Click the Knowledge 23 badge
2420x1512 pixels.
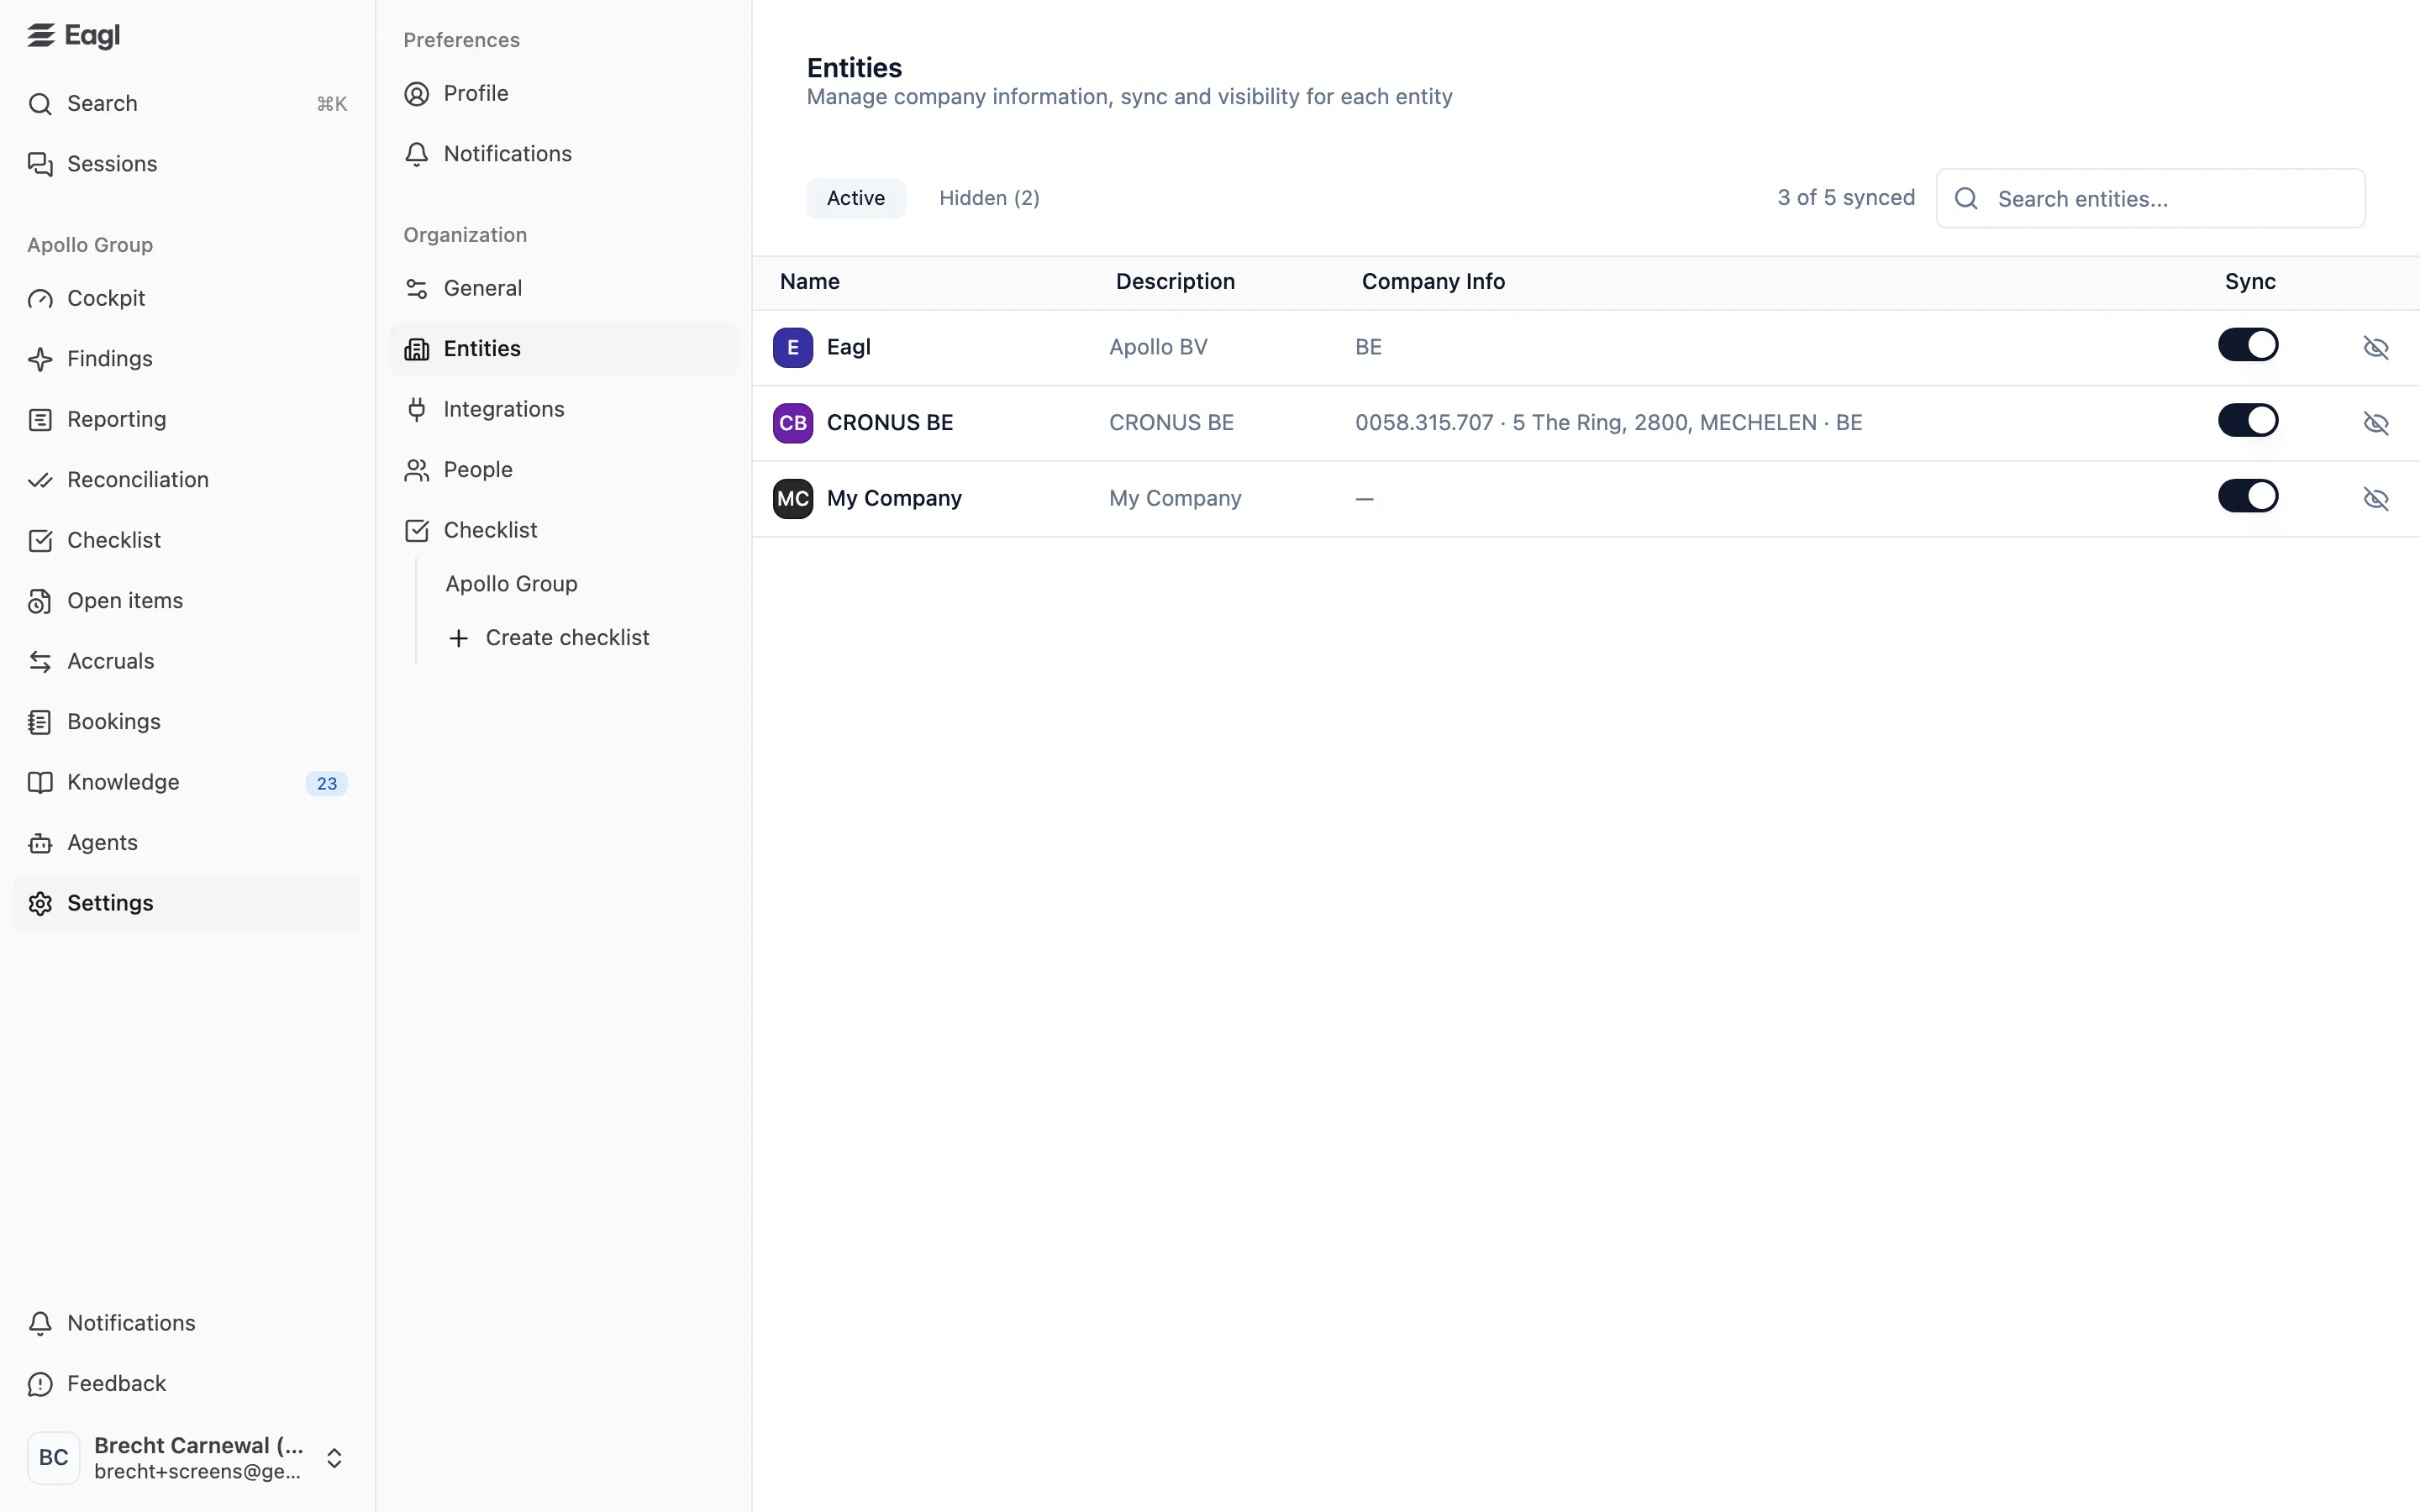[x=327, y=784]
